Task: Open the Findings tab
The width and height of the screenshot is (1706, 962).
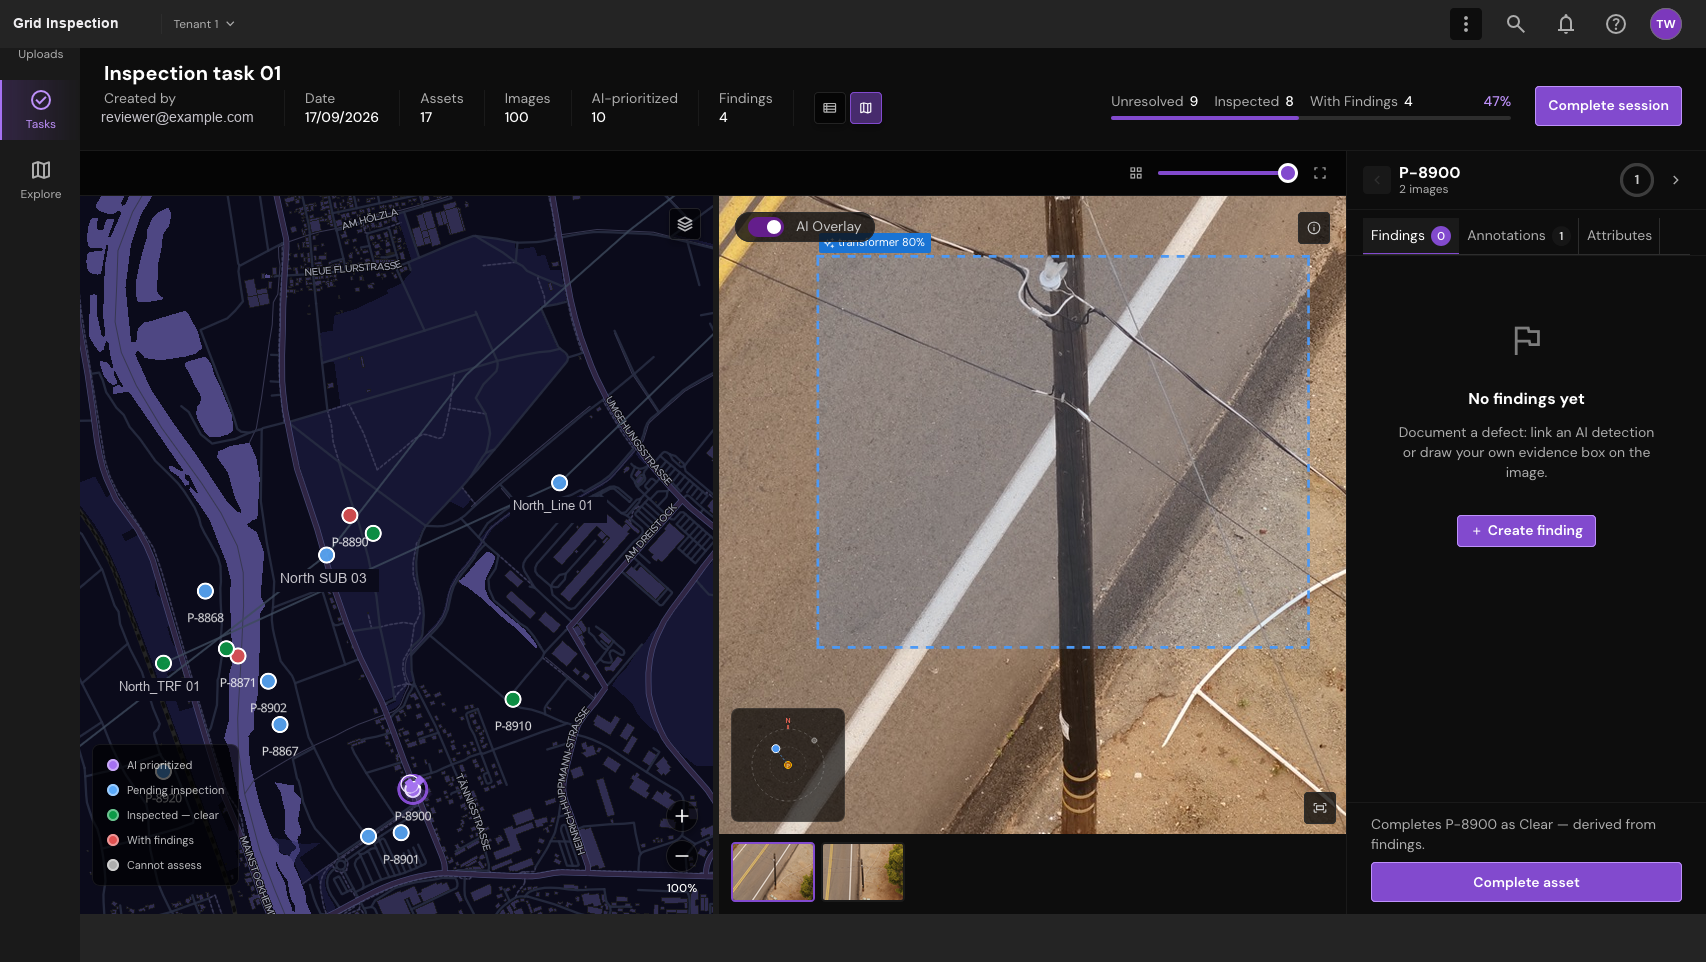Action: pos(1409,236)
